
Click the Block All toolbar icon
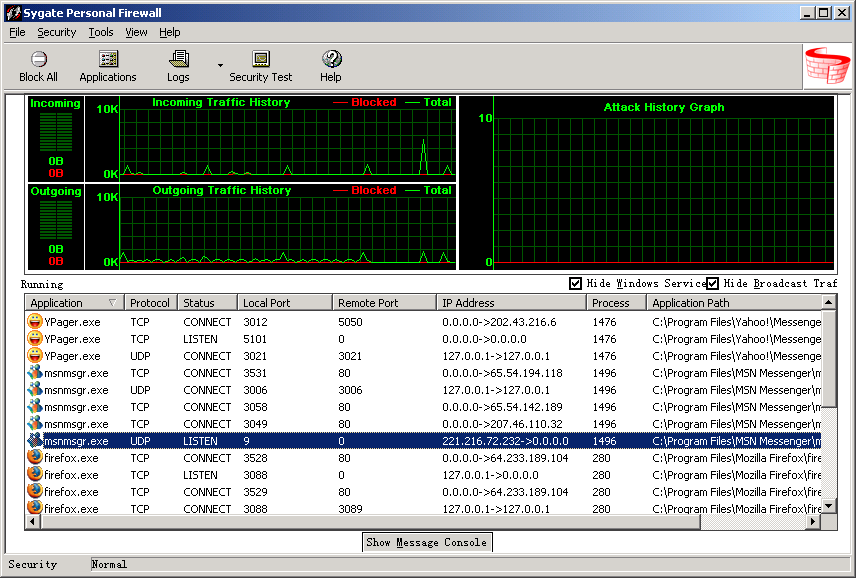pyautogui.click(x=38, y=59)
